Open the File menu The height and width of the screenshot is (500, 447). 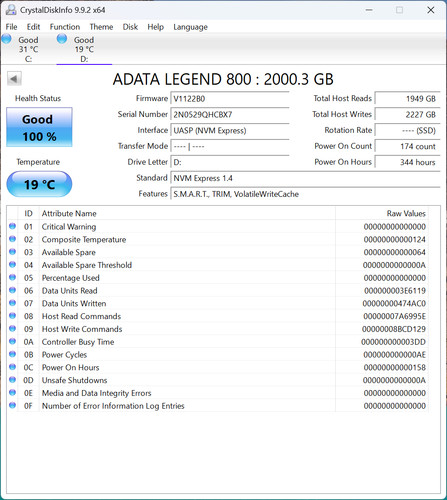11,27
